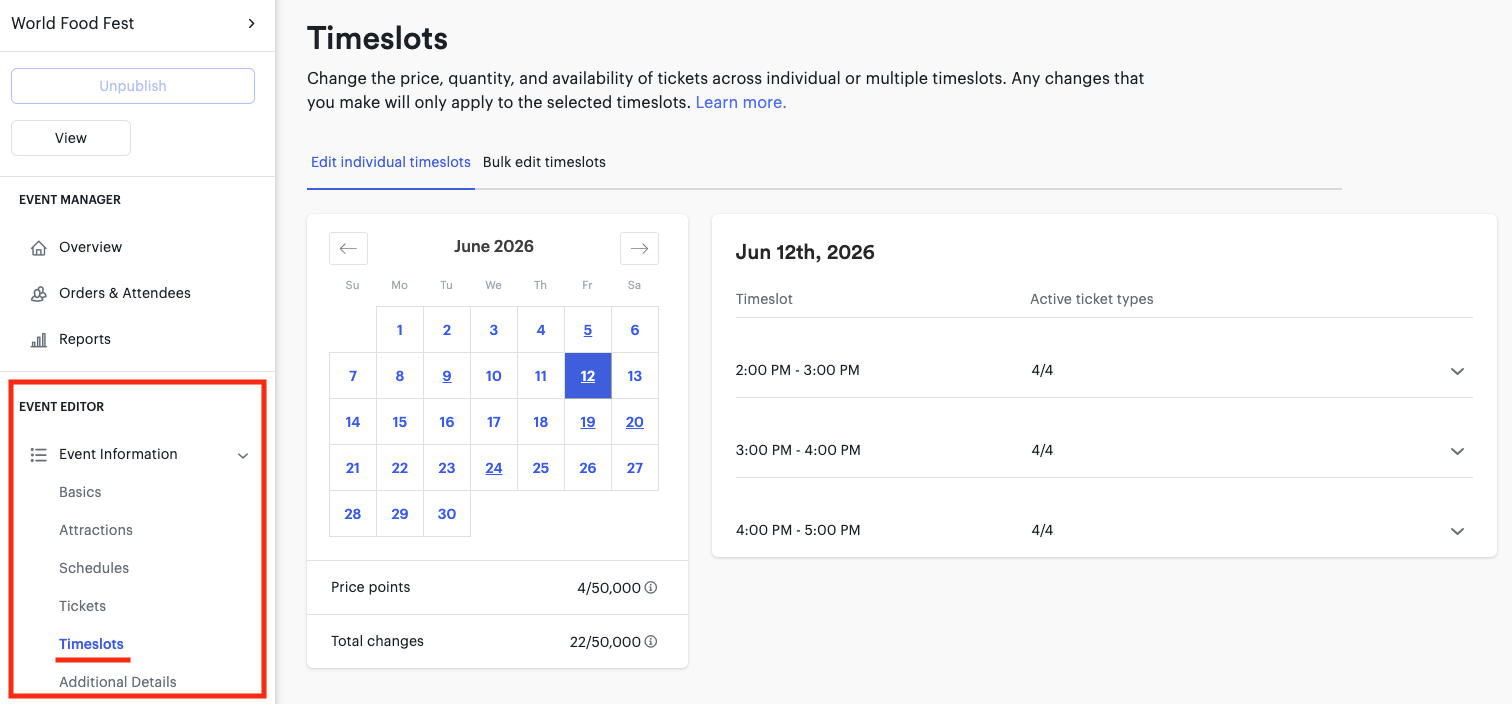Click the Event Information list icon

click(x=39, y=455)
